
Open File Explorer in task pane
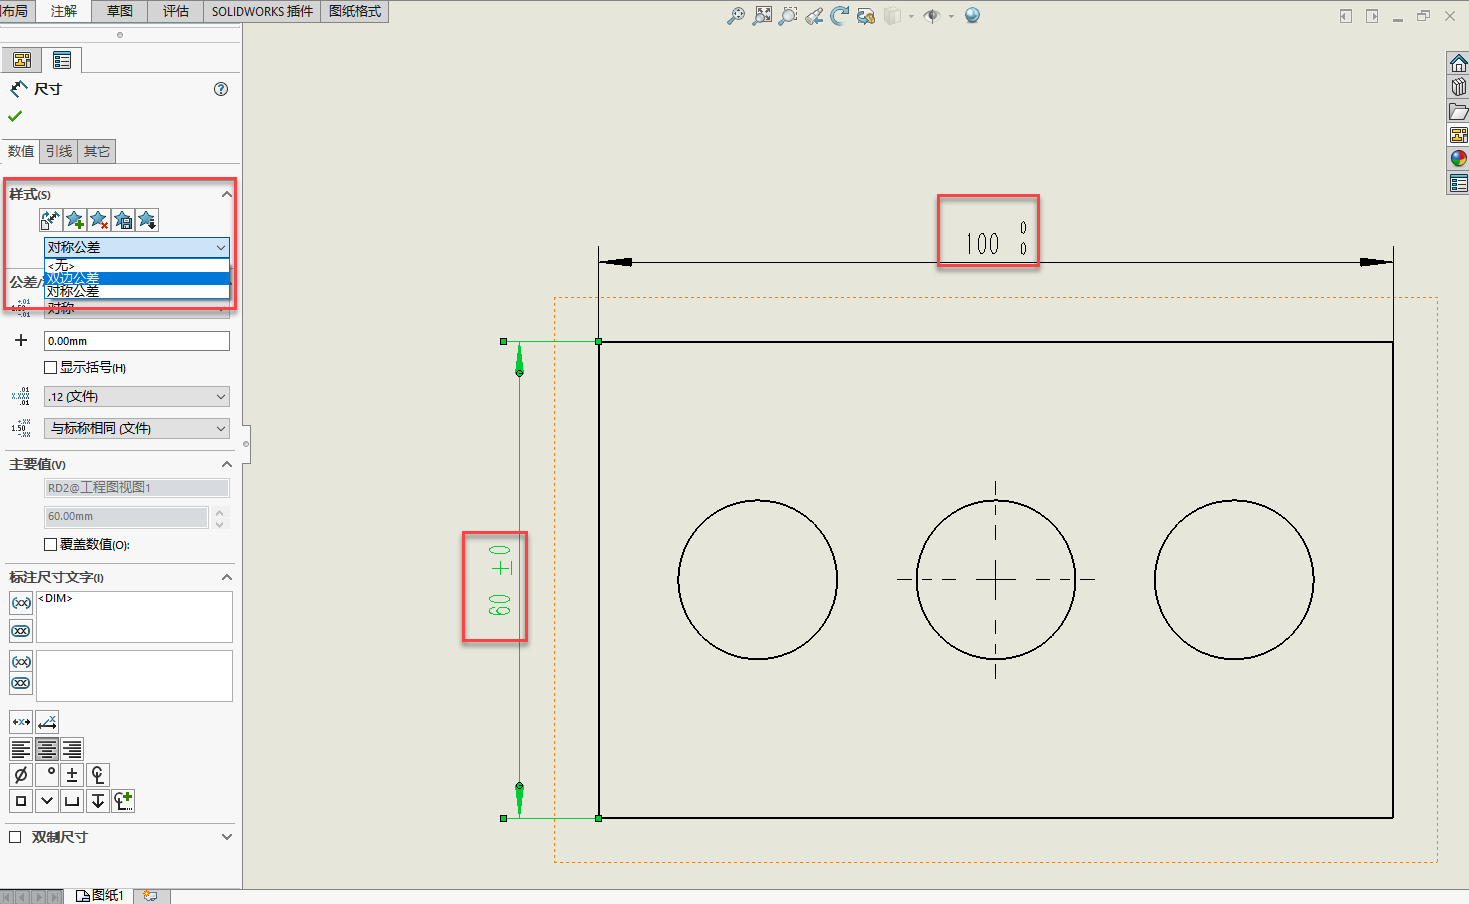click(1459, 111)
